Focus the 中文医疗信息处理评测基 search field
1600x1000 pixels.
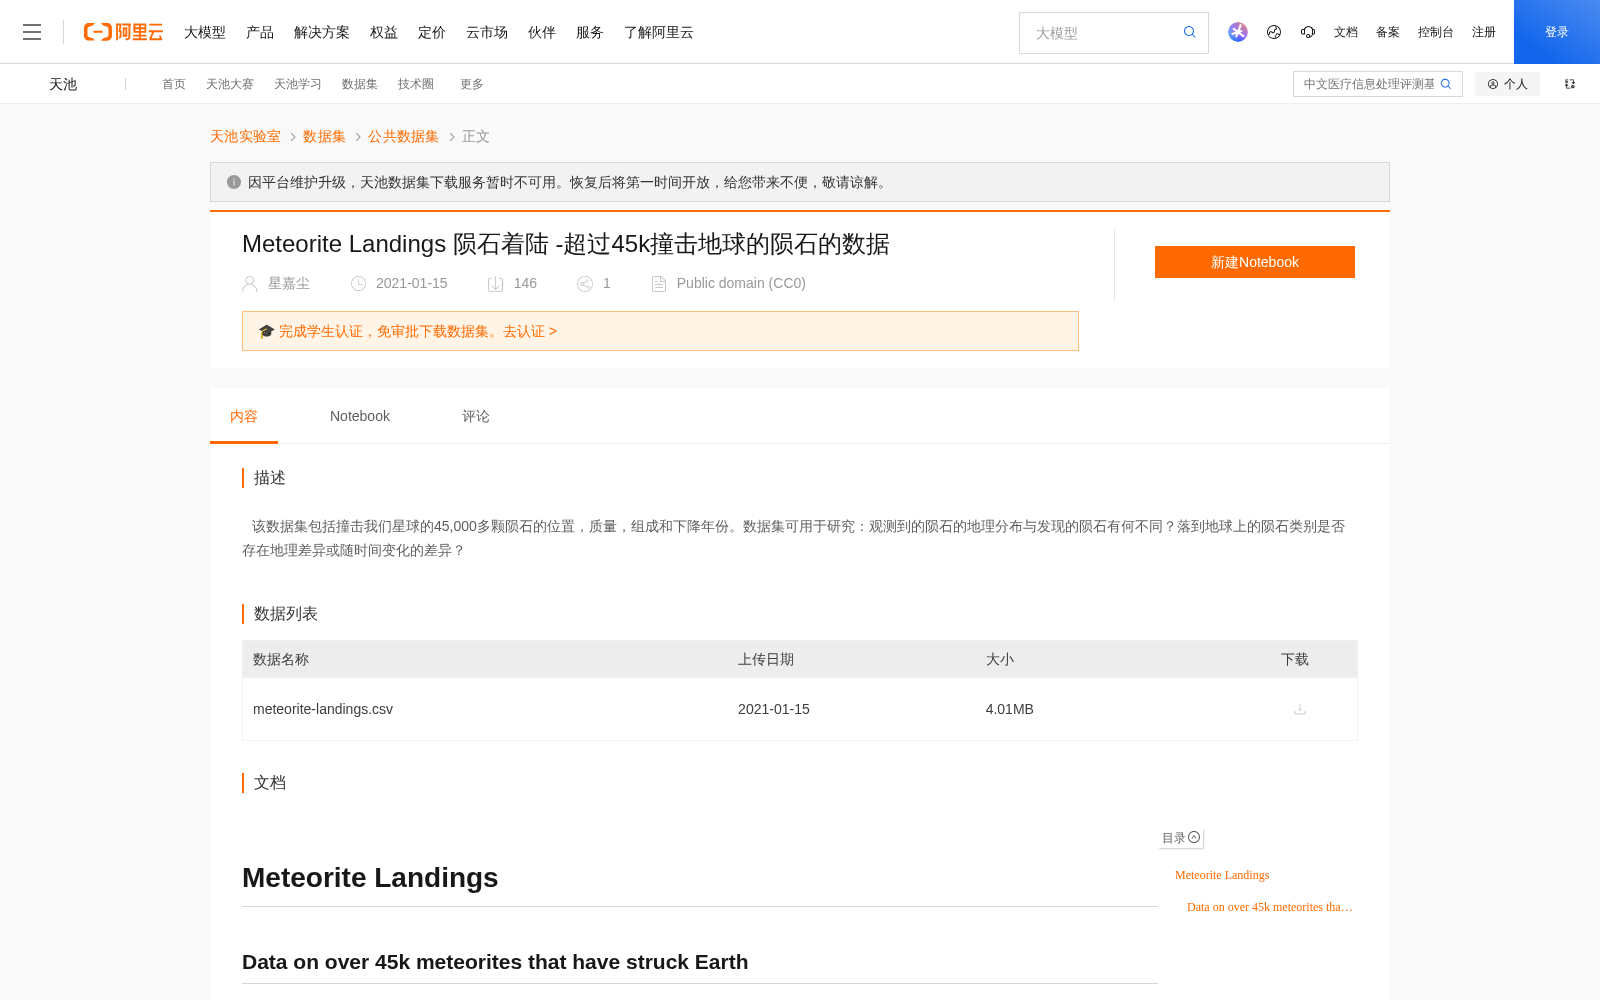pos(1368,84)
